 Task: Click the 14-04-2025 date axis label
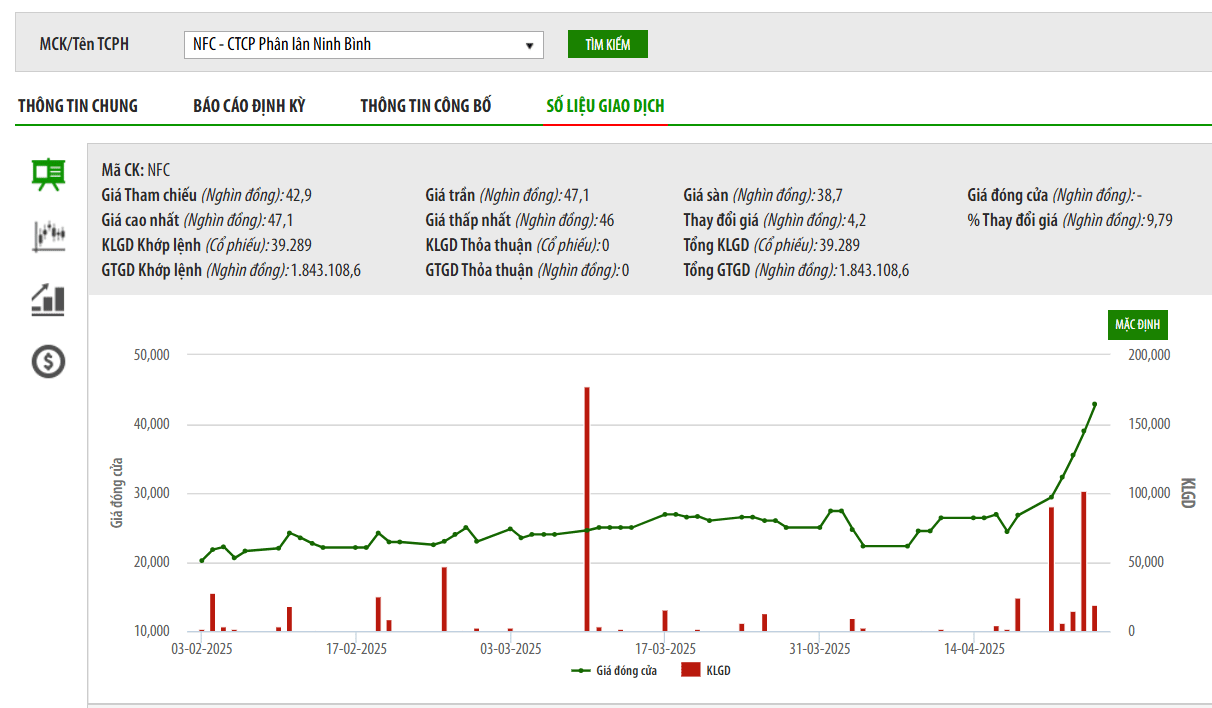[x=975, y=649]
